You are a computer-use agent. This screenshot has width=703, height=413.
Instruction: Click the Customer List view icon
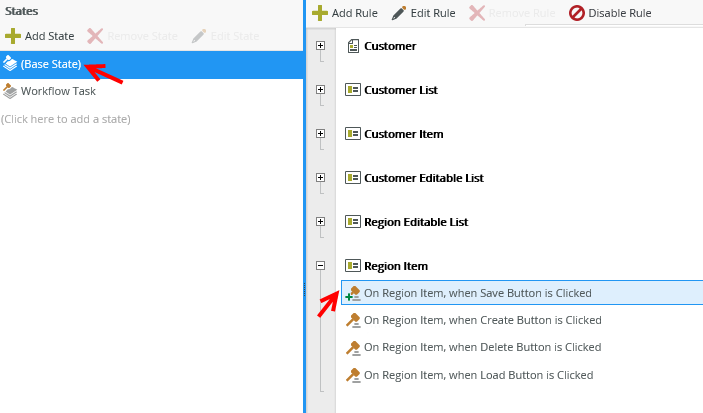pos(353,90)
